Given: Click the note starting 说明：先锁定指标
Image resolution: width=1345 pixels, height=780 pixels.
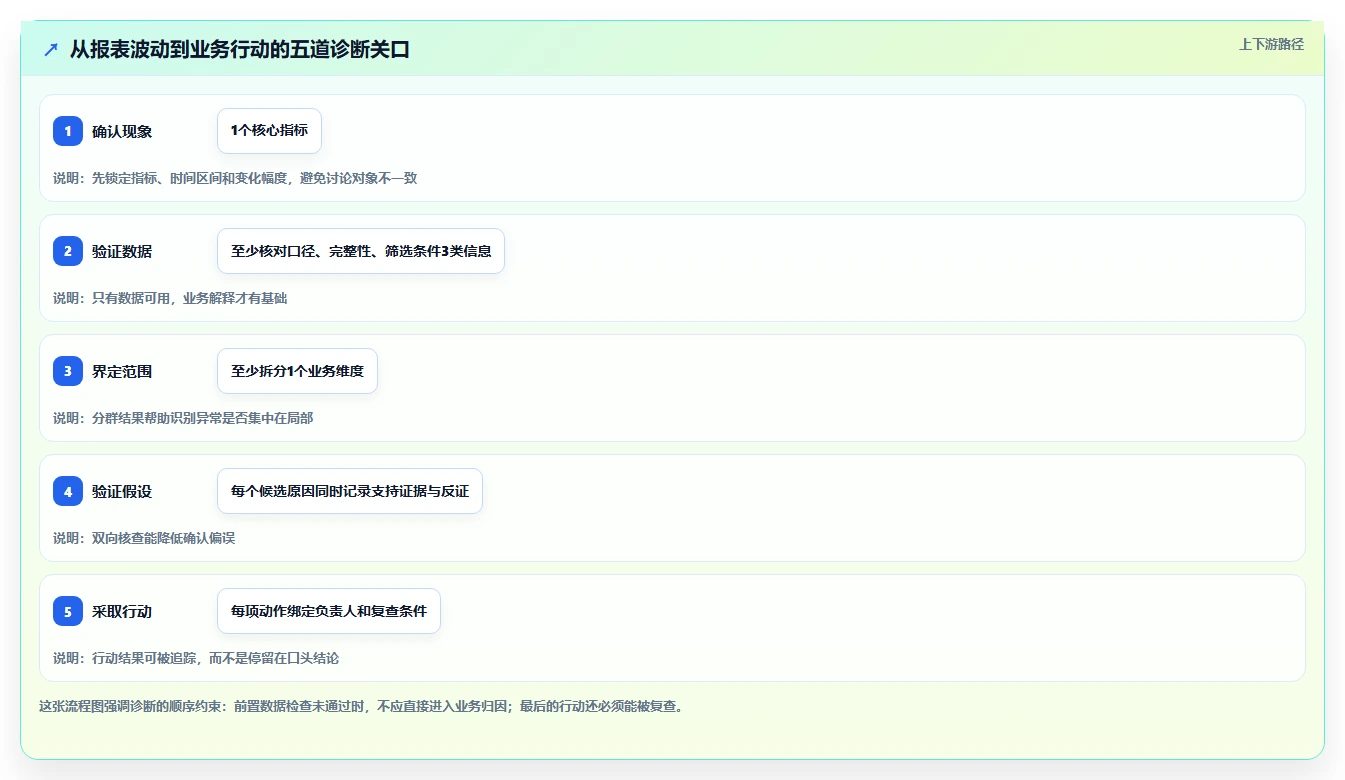Looking at the screenshot, I should pyautogui.click(x=235, y=178).
